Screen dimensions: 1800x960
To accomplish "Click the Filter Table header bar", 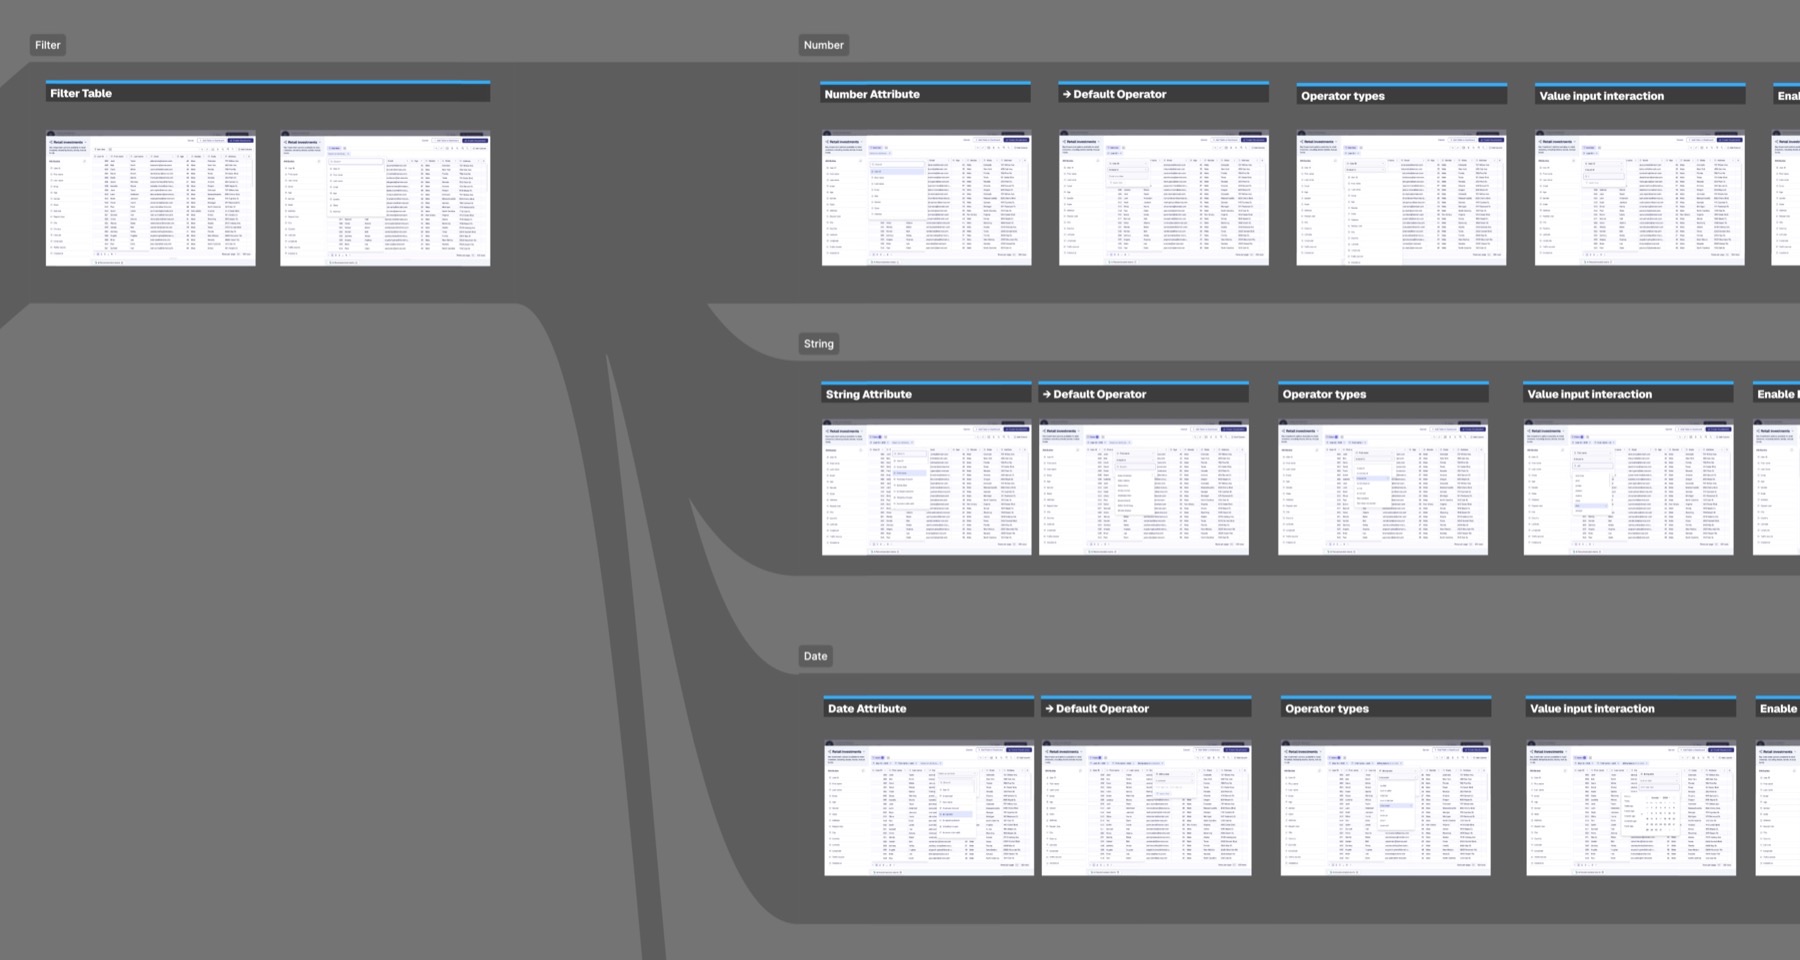I will [268, 93].
